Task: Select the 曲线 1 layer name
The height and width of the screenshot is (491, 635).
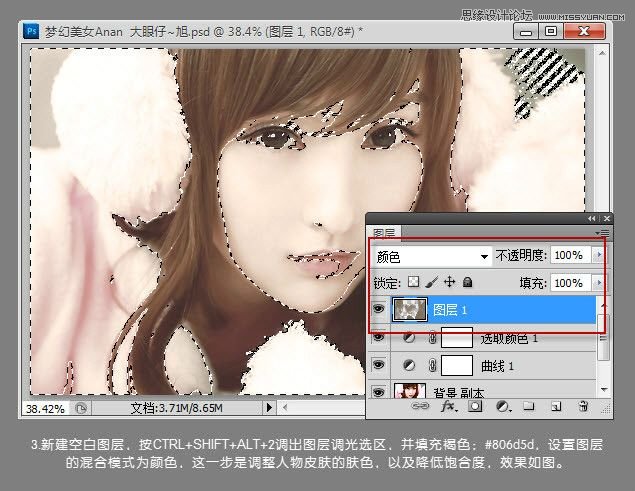Action: 497,366
